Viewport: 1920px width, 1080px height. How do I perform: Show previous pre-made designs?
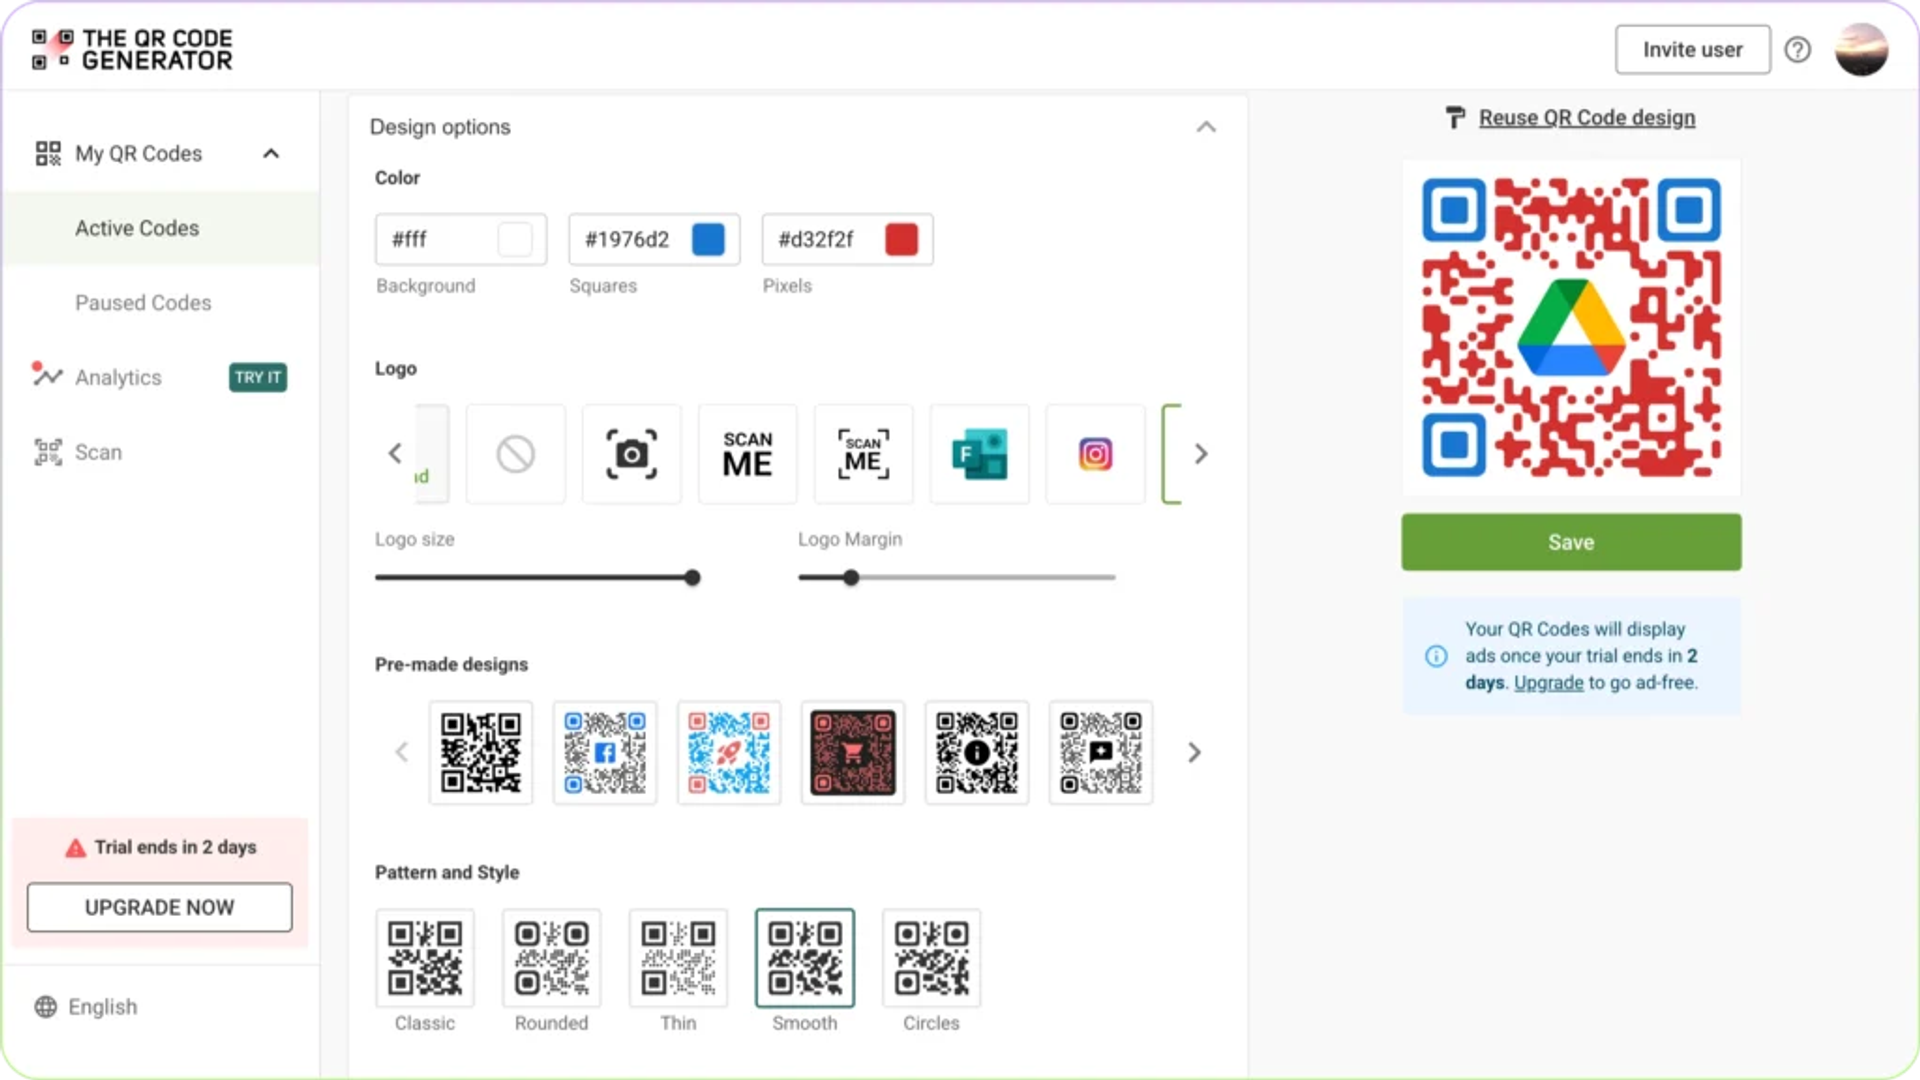click(402, 752)
